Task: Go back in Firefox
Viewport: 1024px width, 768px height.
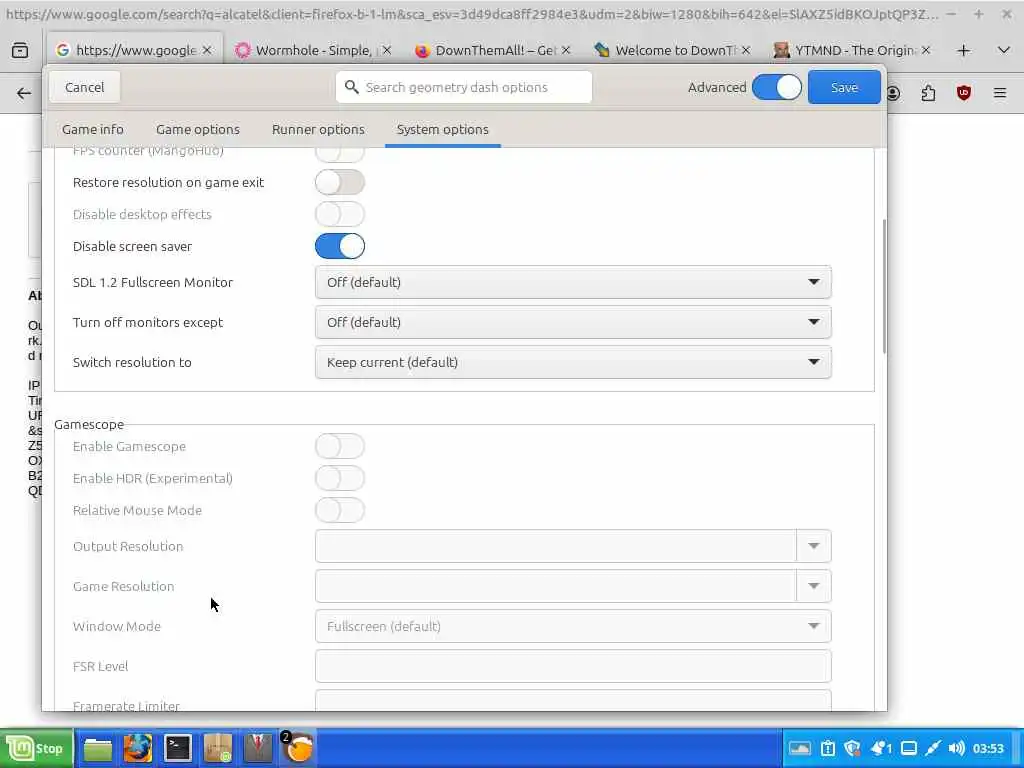Action: [24, 93]
